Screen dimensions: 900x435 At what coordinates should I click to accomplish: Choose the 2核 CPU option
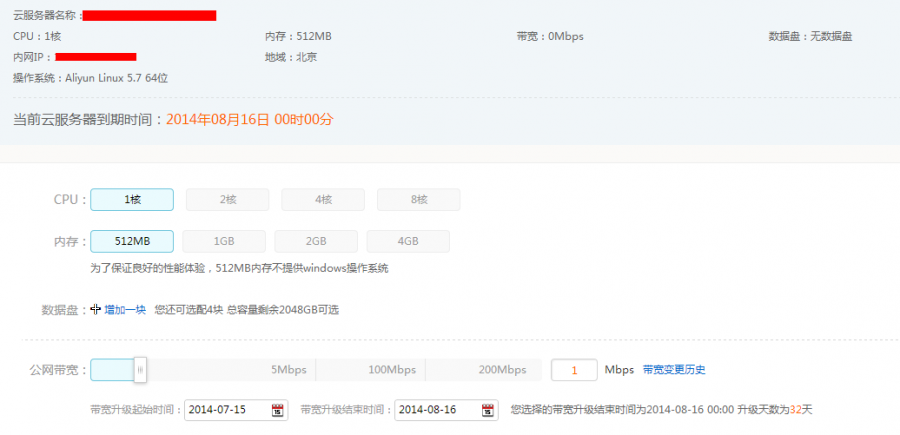(x=227, y=200)
